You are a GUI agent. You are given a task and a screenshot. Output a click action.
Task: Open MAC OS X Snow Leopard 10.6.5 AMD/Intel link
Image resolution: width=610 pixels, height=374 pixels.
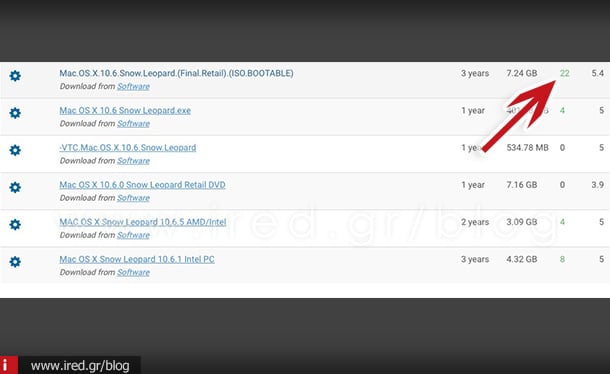(x=143, y=222)
